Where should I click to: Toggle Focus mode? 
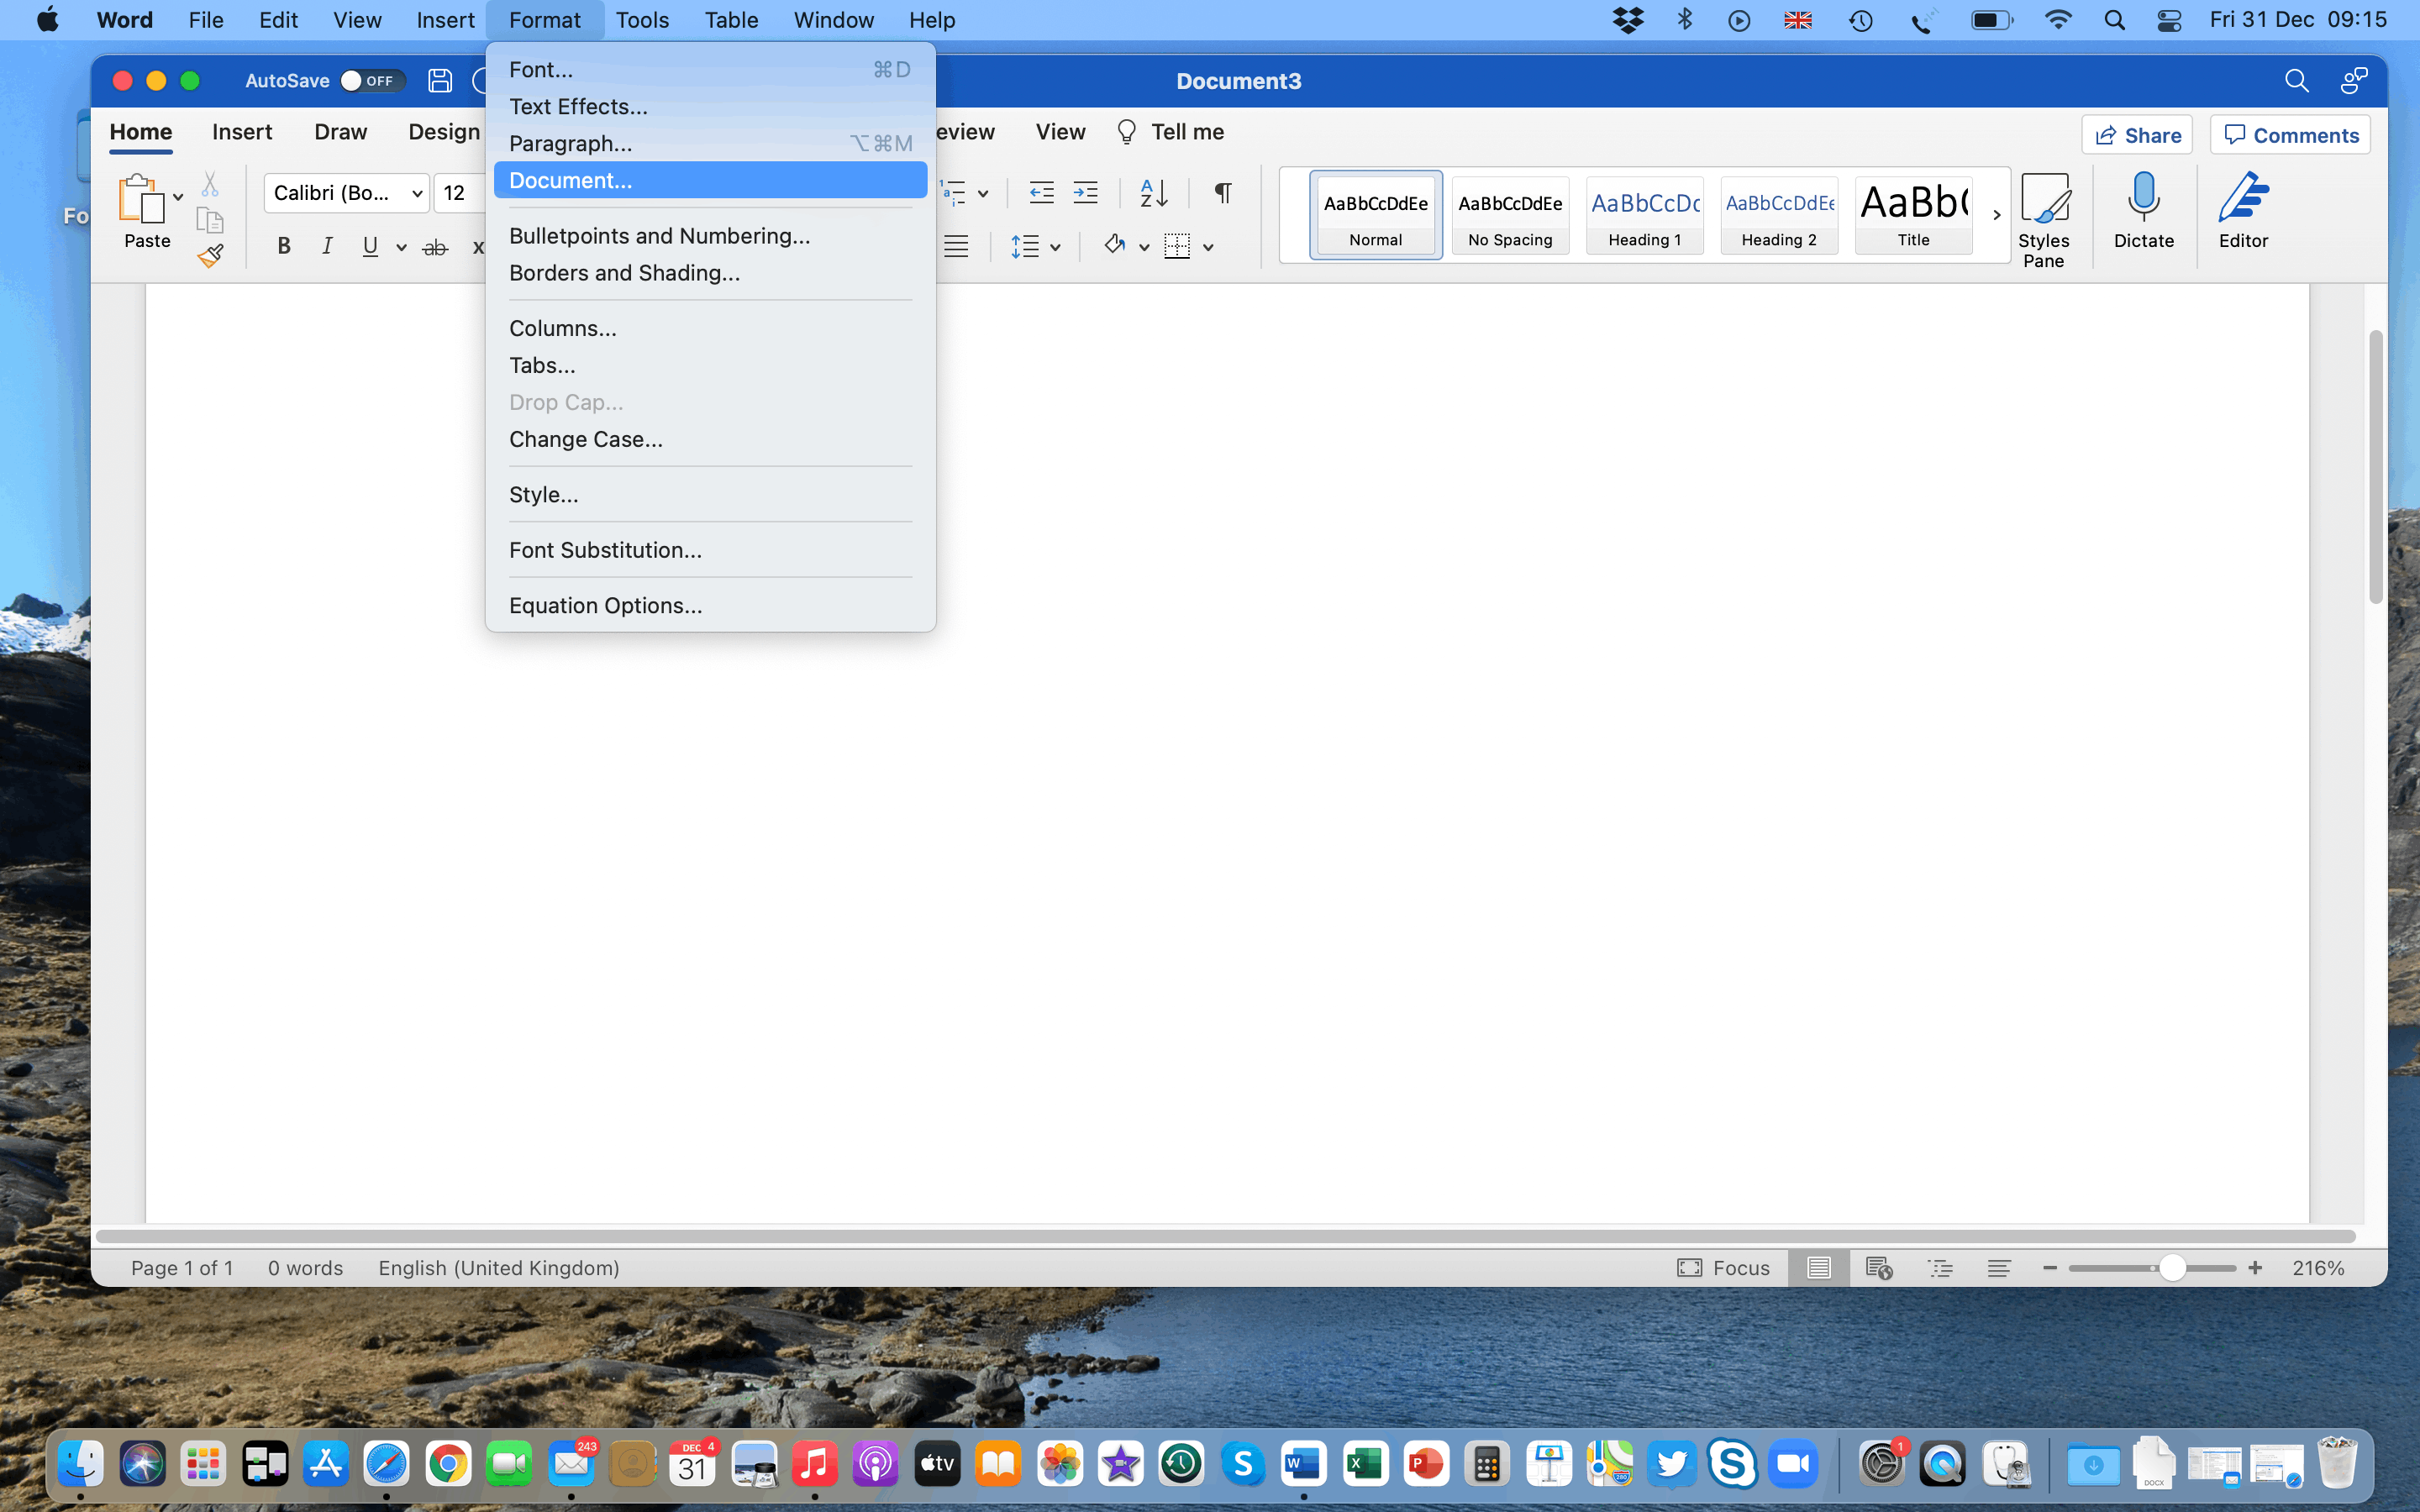click(1724, 1268)
